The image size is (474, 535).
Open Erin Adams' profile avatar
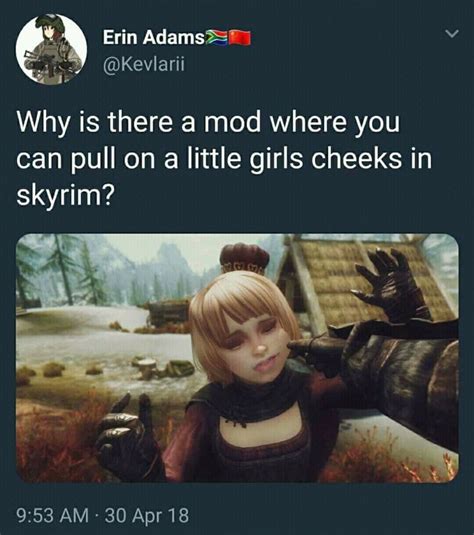tap(51, 49)
